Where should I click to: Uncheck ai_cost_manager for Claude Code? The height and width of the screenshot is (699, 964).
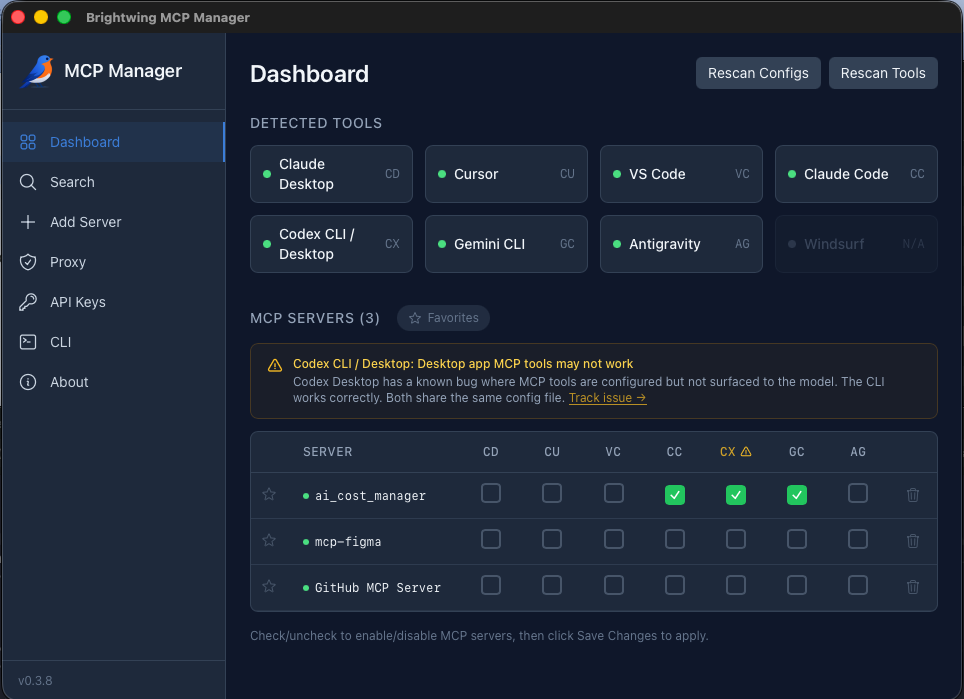[x=674, y=494]
